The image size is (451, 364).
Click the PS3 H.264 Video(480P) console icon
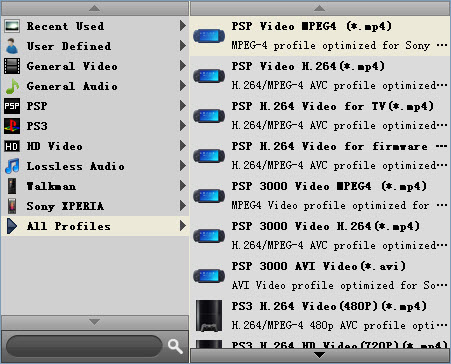coord(209,316)
